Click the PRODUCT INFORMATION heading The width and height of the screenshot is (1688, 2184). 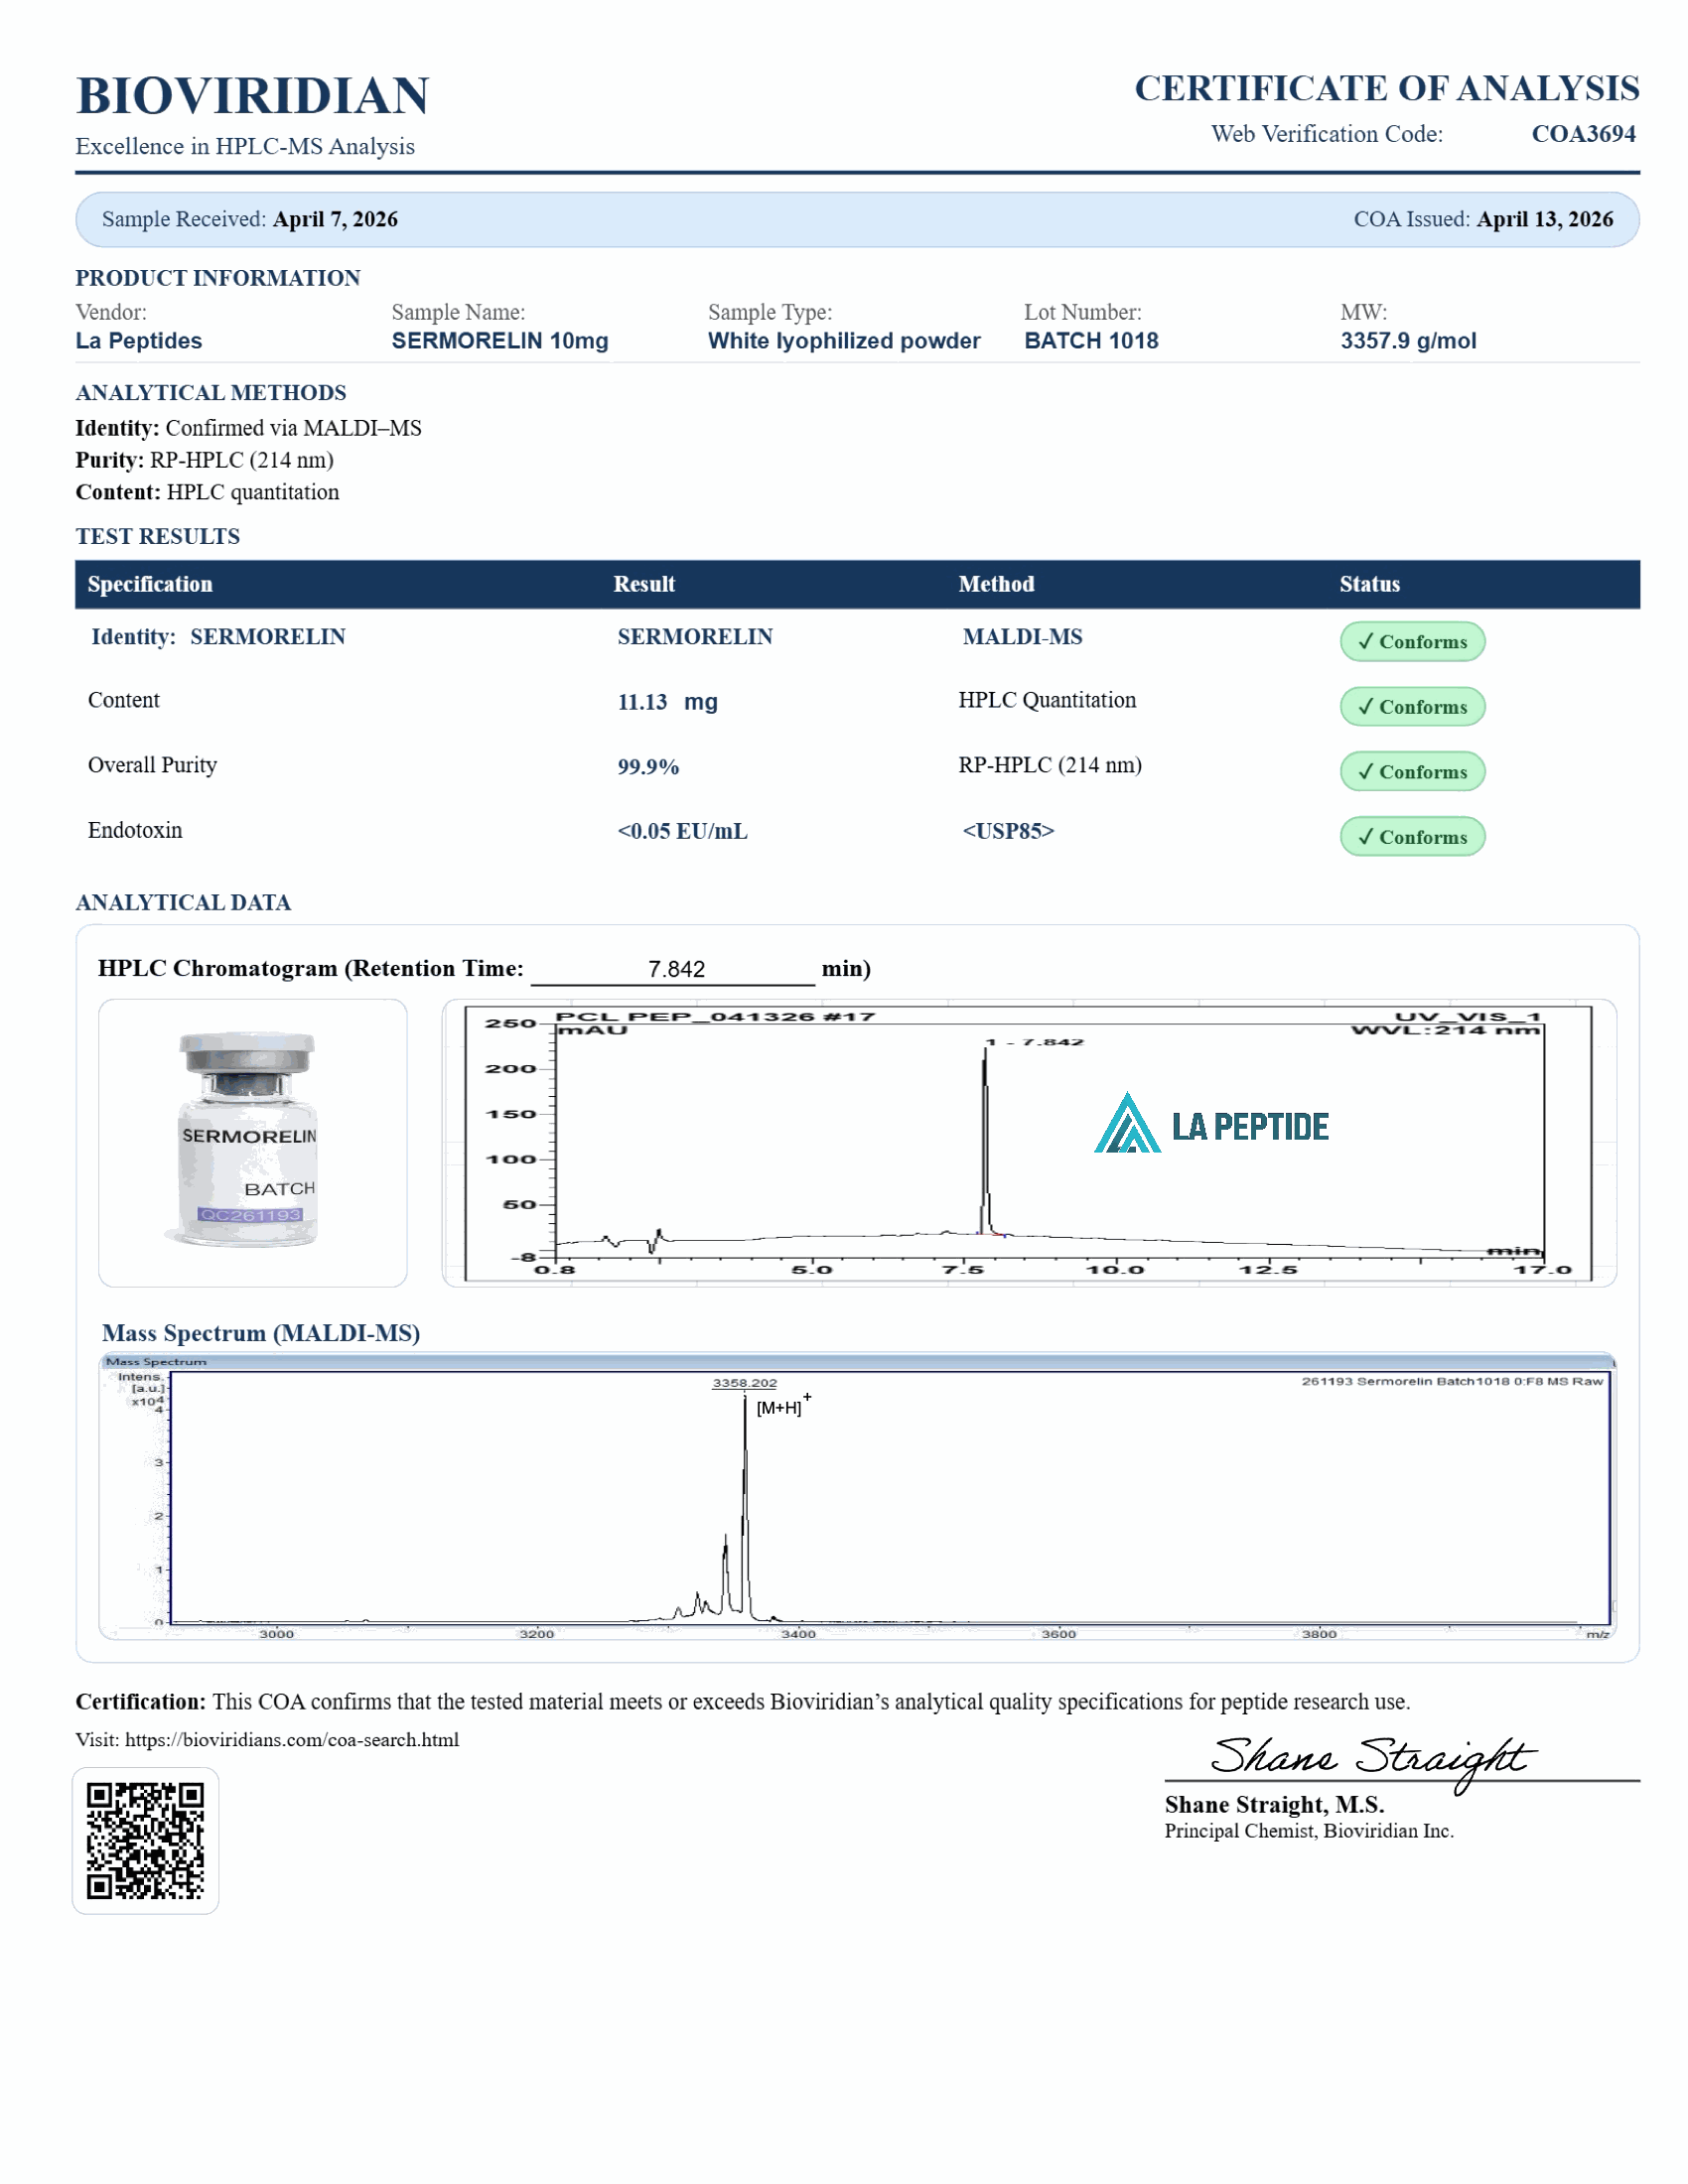click(218, 278)
